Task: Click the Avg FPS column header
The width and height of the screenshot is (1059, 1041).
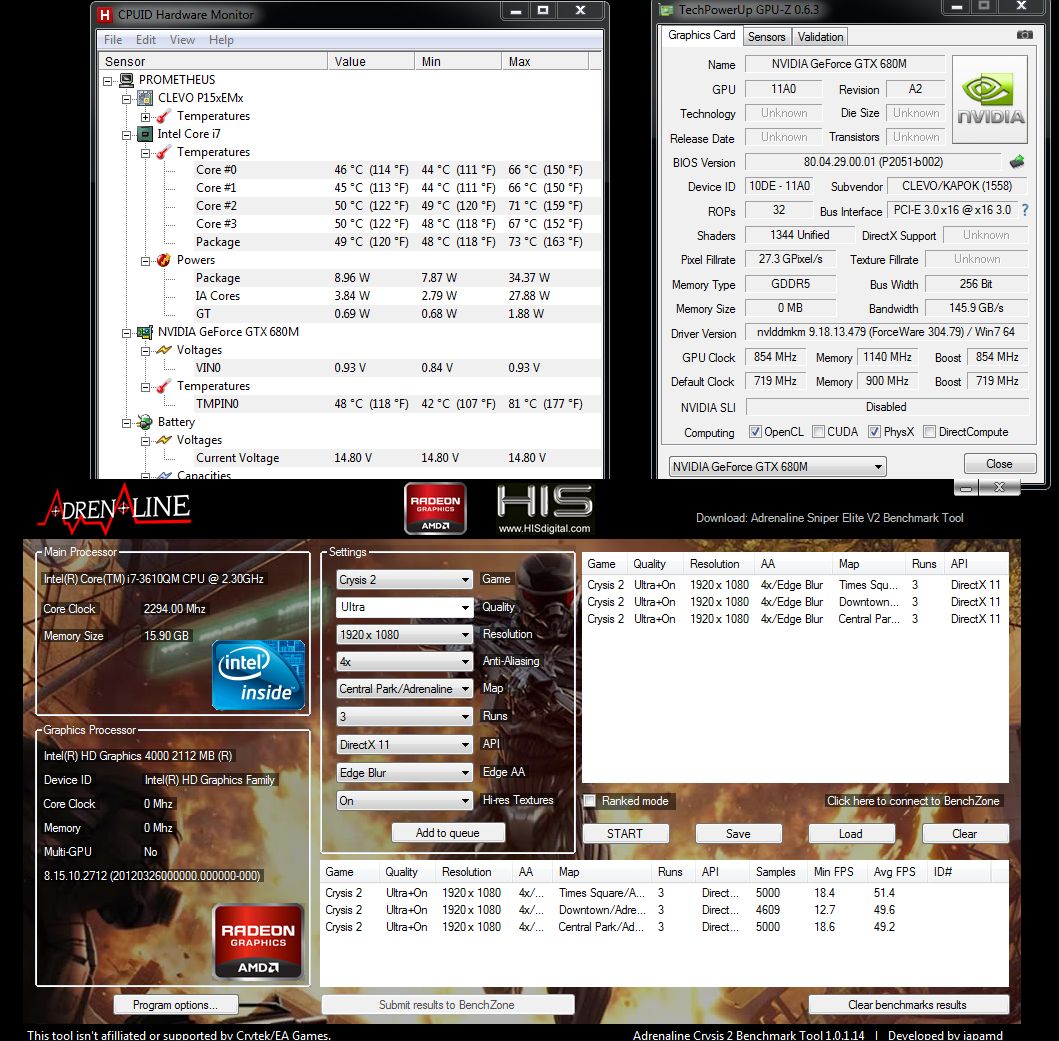Action: click(x=894, y=872)
